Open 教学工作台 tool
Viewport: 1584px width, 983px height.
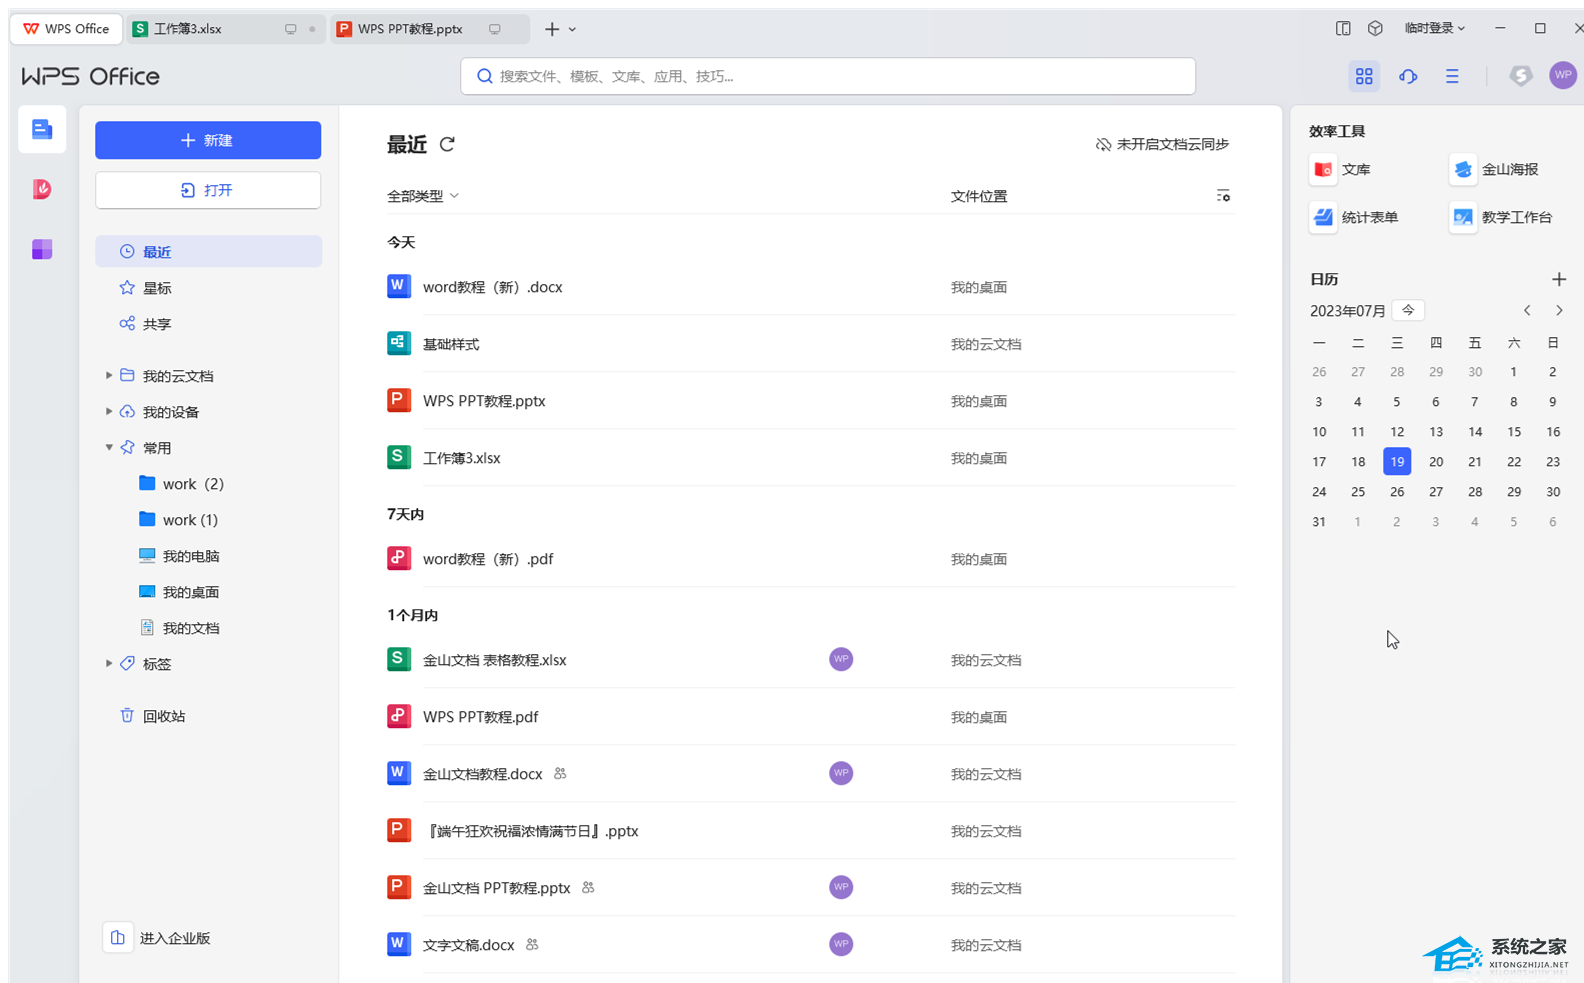click(x=1502, y=217)
